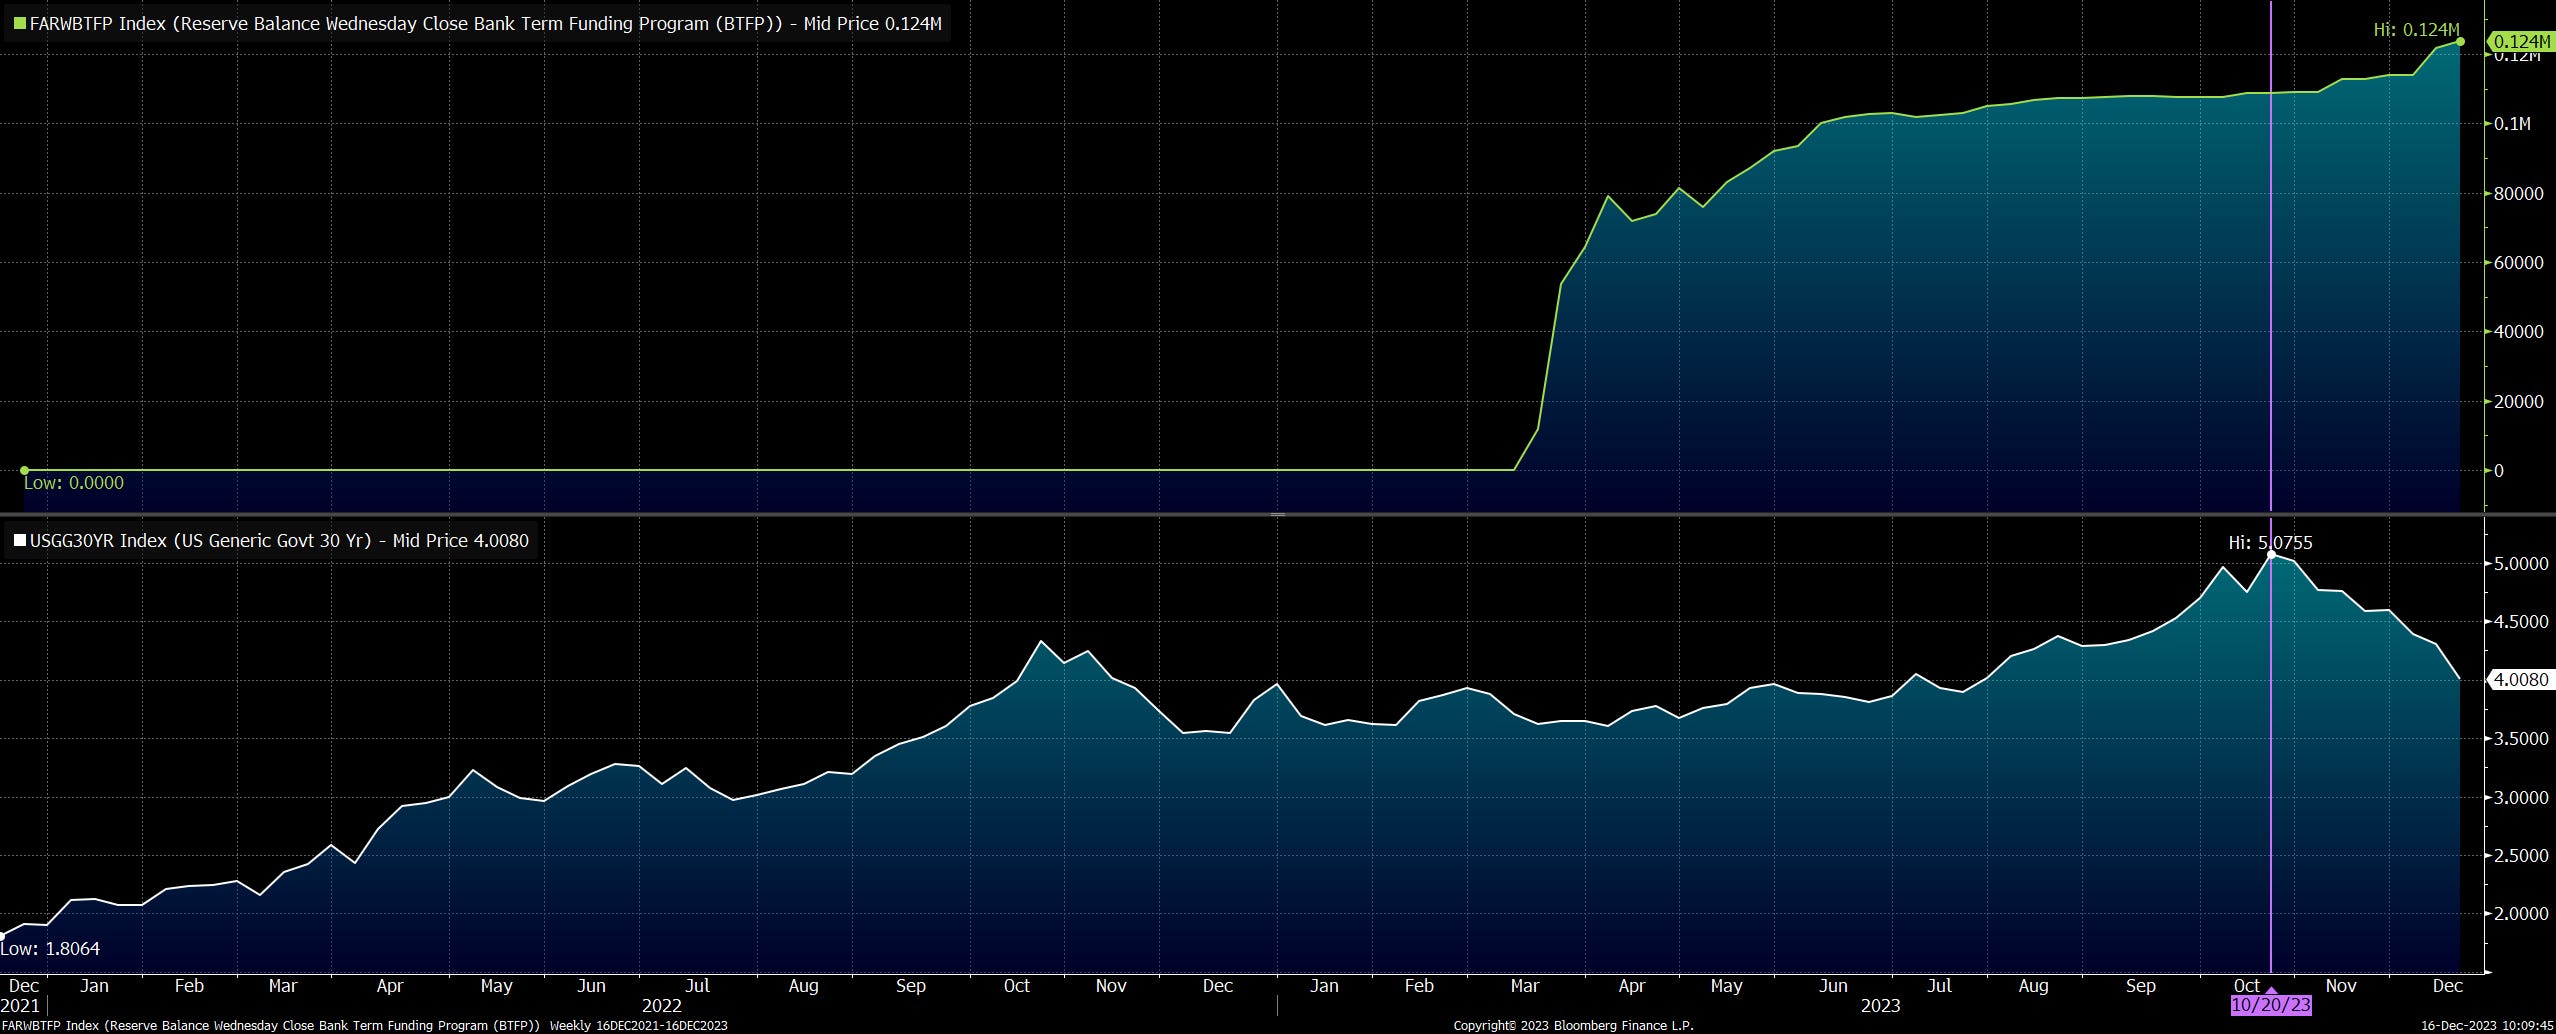Click the 2023 year label on time axis

(1880, 1005)
